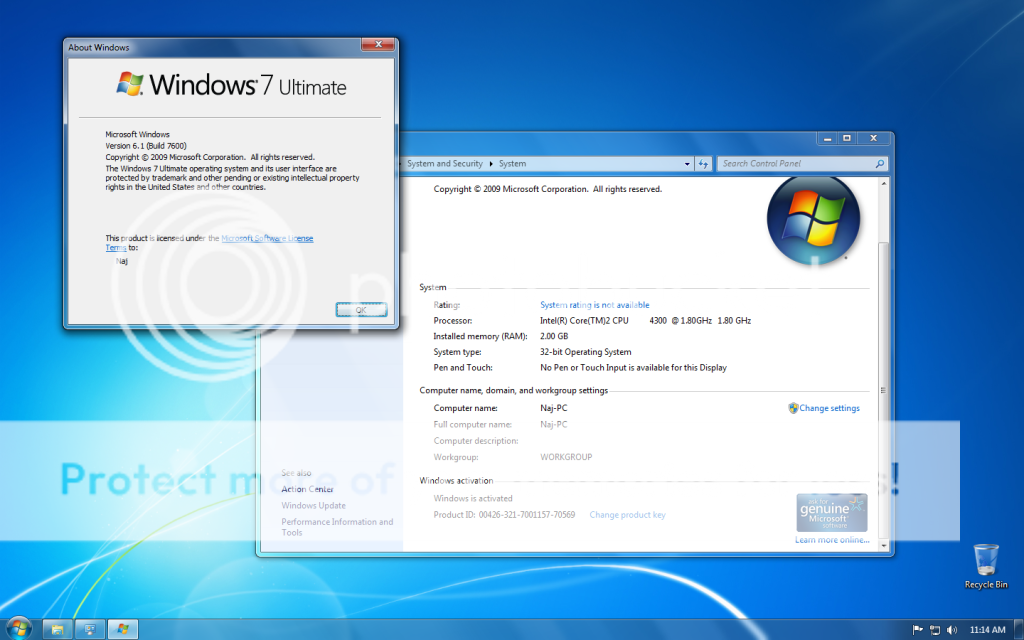Expand the address bar history dropdown
The width and height of the screenshot is (1024, 640).
point(686,164)
